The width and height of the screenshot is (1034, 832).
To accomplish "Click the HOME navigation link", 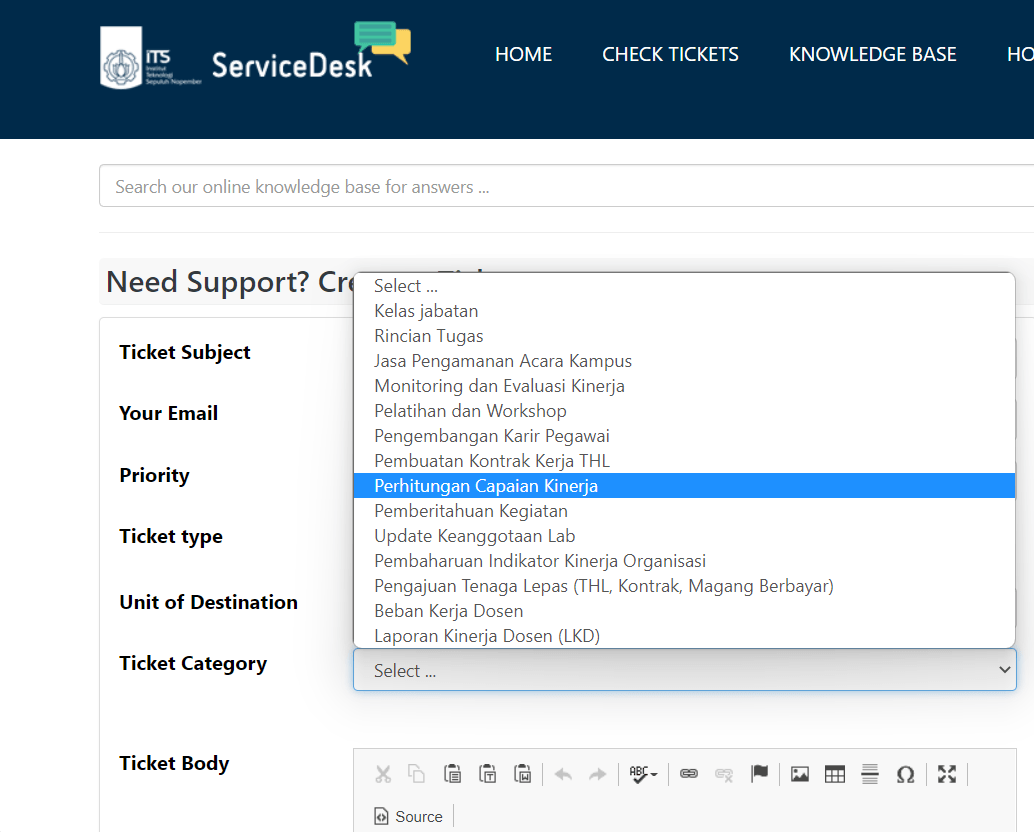I will pyautogui.click(x=523, y=55).
